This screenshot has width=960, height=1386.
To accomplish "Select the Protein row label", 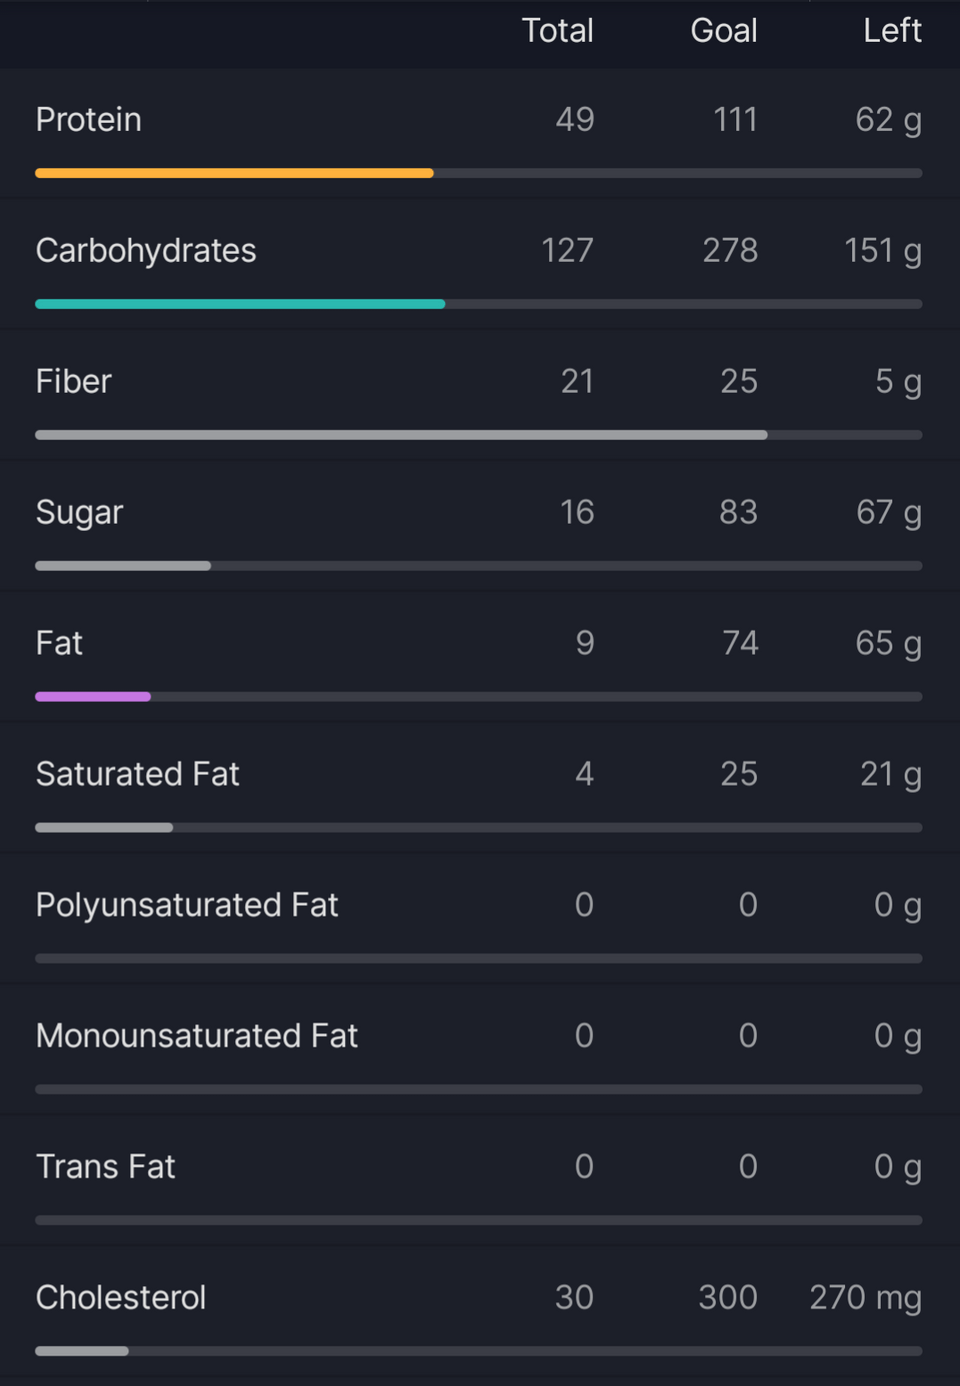I will (x=88, y=120).
